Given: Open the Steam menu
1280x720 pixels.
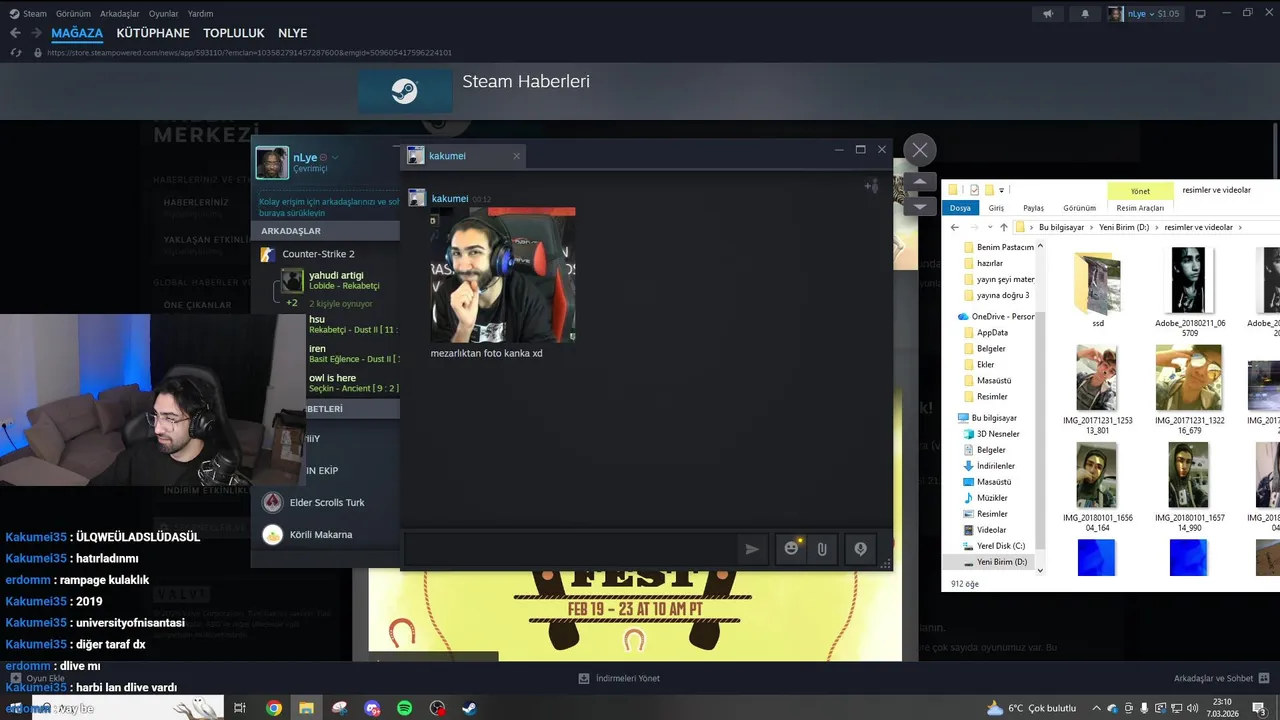Looking at the screenshot, I should [x=29, y=14].
